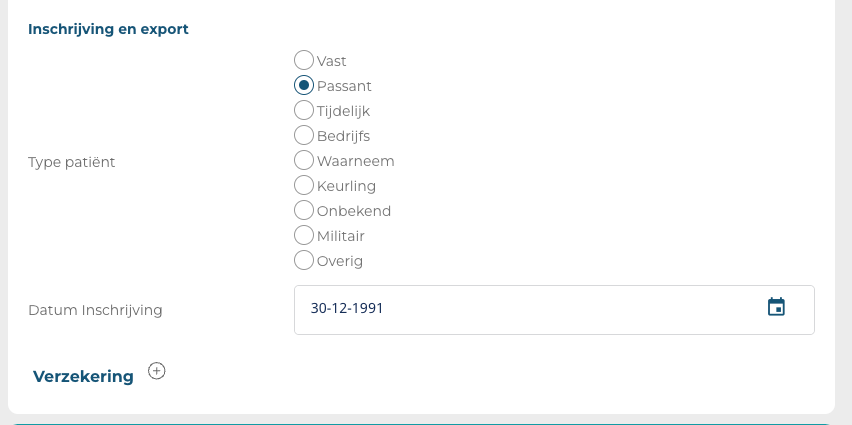852x425 pixels.
Task: Set patient type via Onbekend radio circle
Action: 304,211
